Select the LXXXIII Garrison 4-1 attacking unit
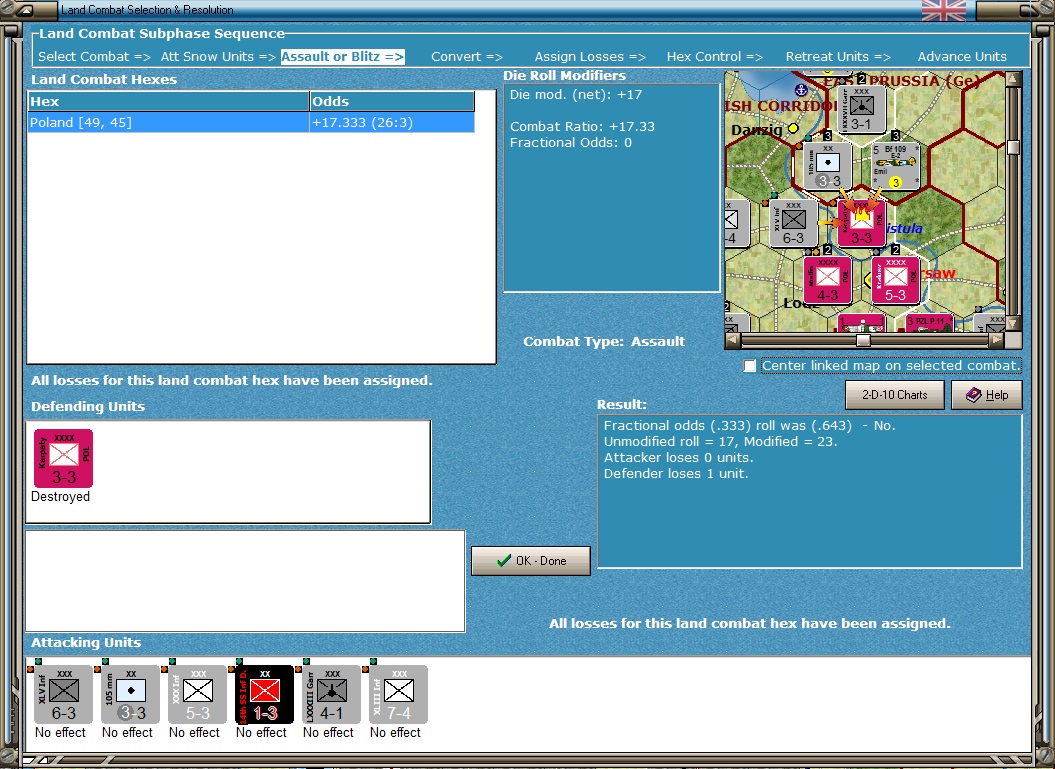Image resolution: width=1055 pixels, height=769 pixels. [x=331, y=694]
